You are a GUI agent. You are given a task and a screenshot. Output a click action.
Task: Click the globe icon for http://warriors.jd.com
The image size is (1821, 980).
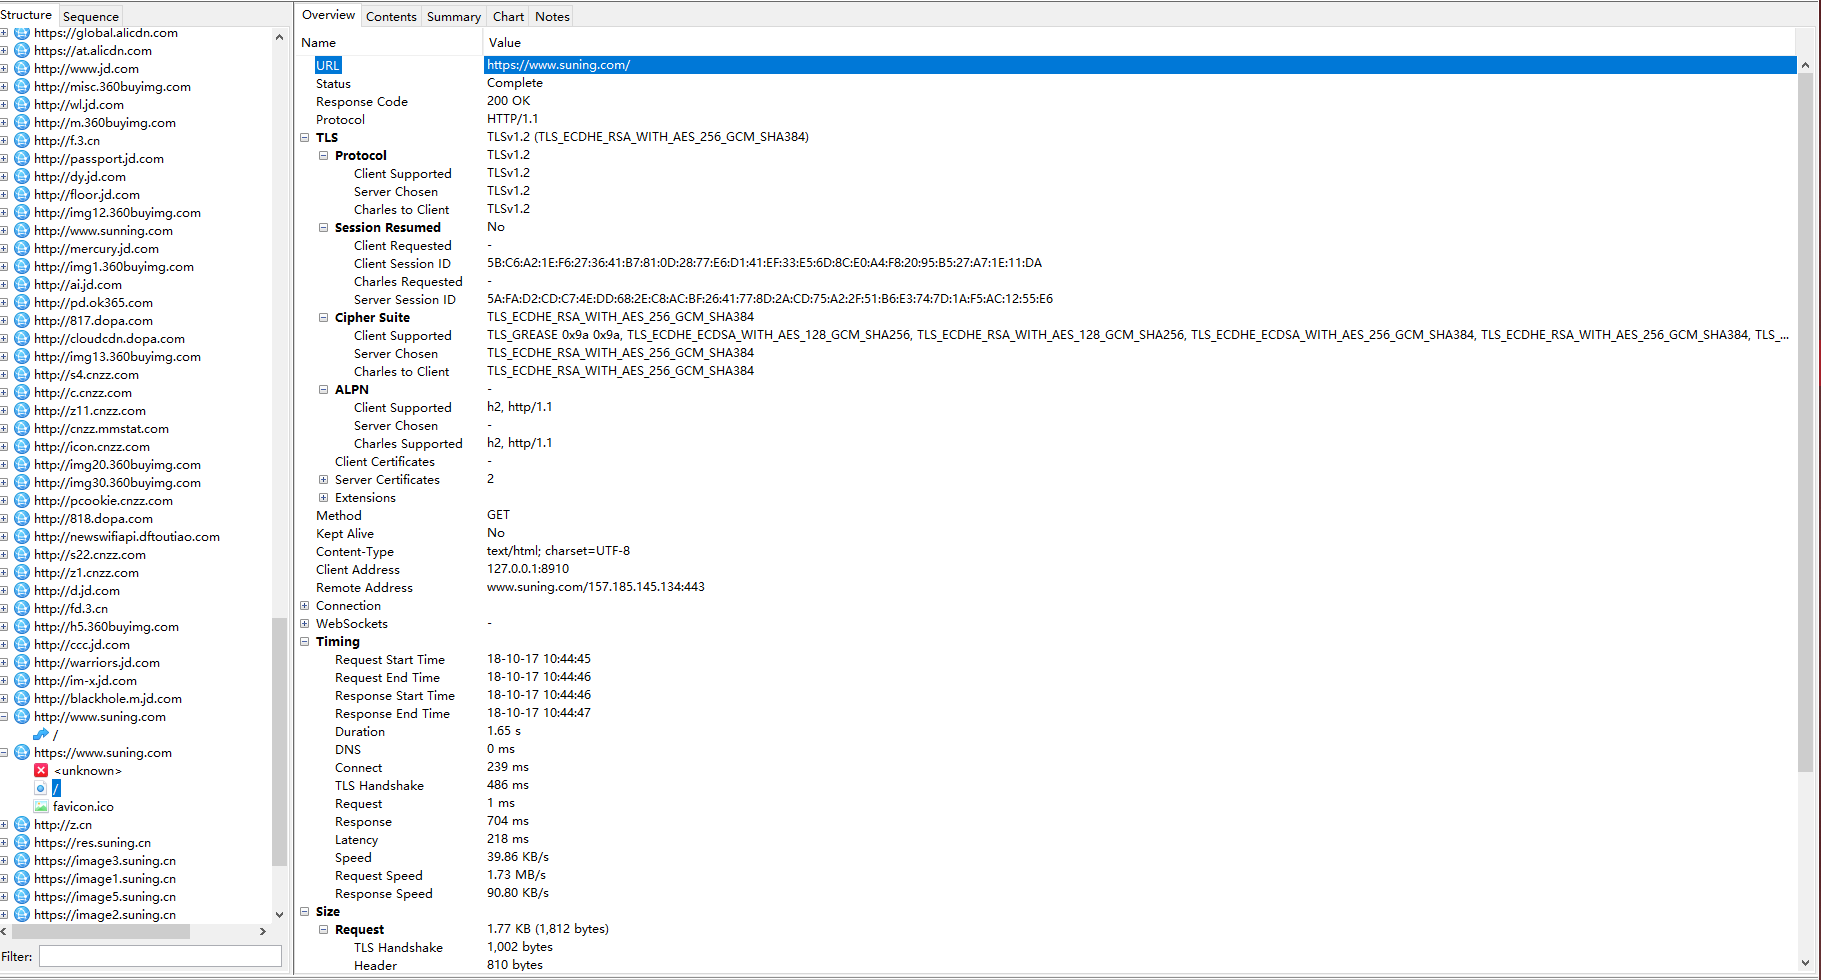22,663
